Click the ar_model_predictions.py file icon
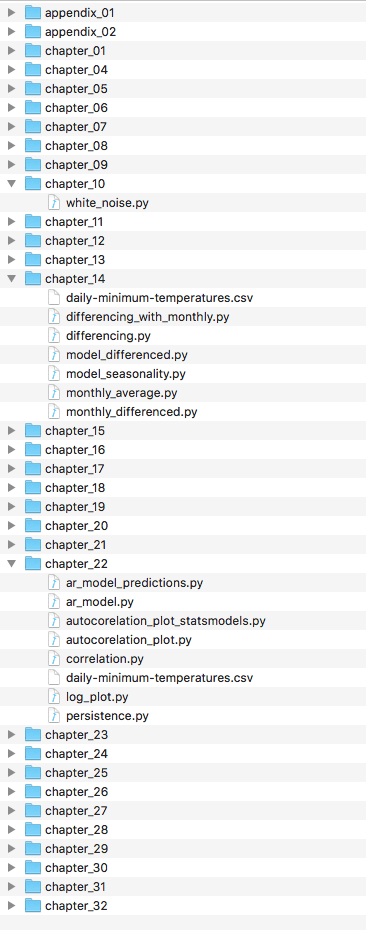 tap(54, 582)
